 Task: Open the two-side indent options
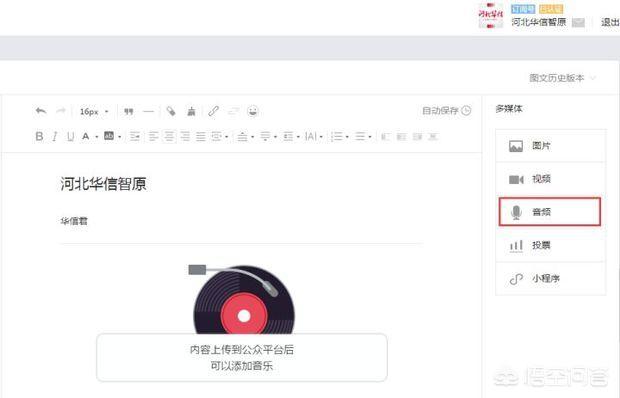pos(219,137)
